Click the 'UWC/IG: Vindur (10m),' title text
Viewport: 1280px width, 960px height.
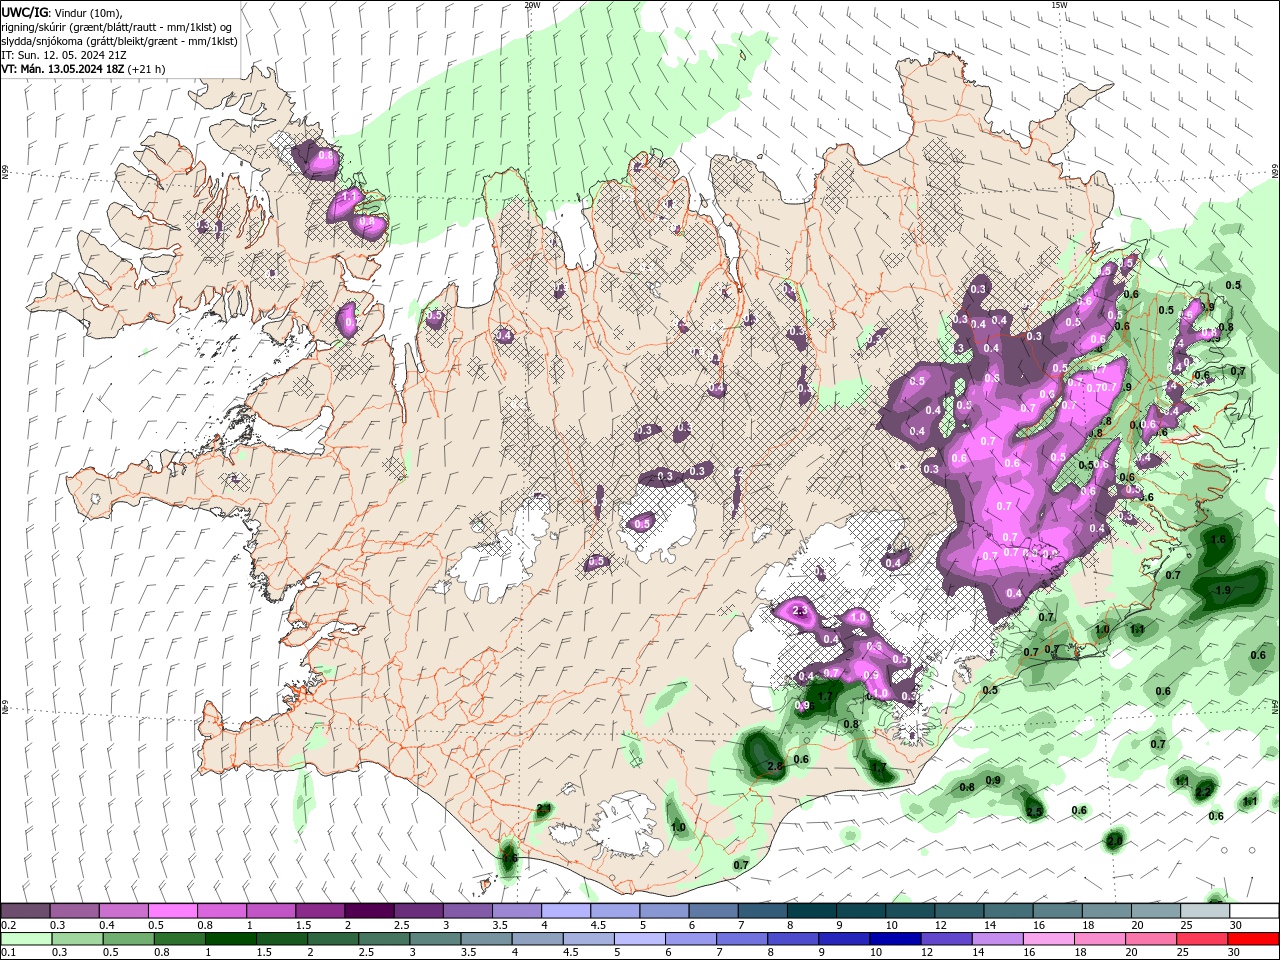tap(62, 12)
